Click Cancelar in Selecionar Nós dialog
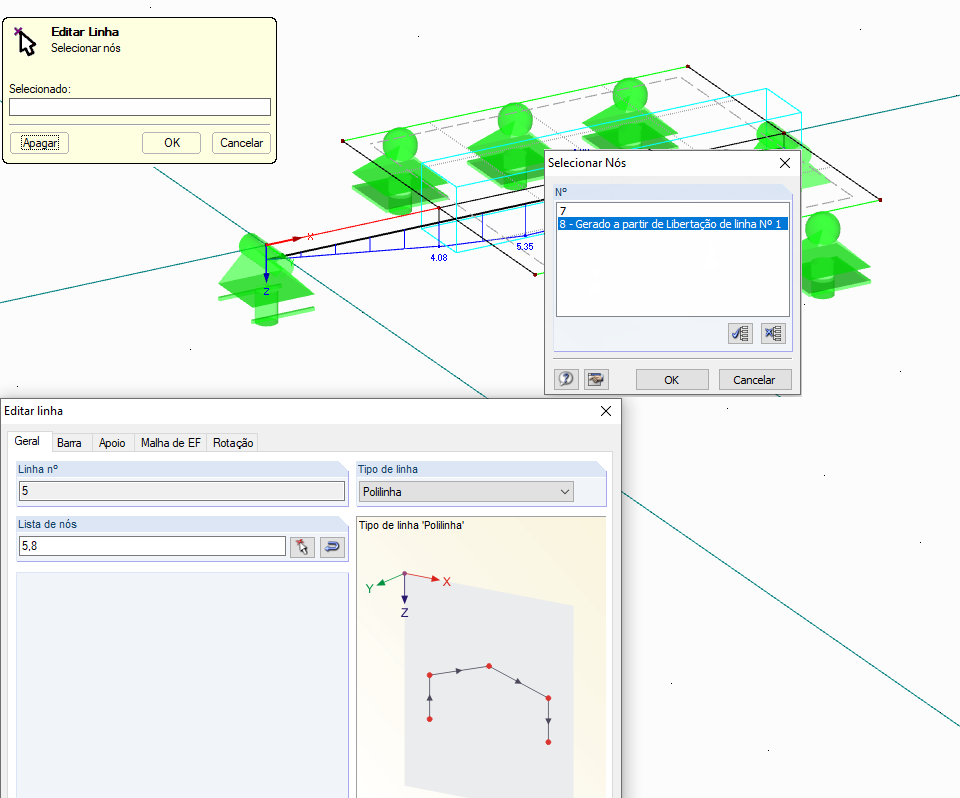The image size is (960, 798). tap(754, 380)
